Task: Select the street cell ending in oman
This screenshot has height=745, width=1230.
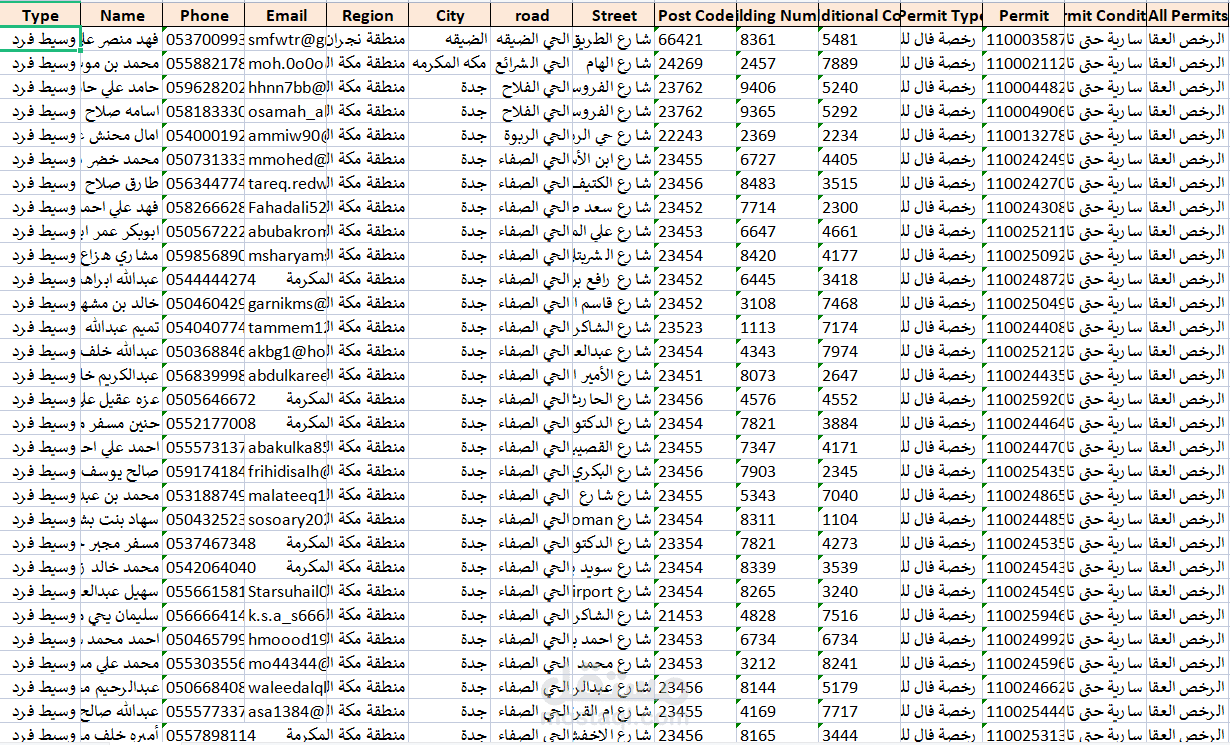Action: pyautogui.click(x=614, y=519)
